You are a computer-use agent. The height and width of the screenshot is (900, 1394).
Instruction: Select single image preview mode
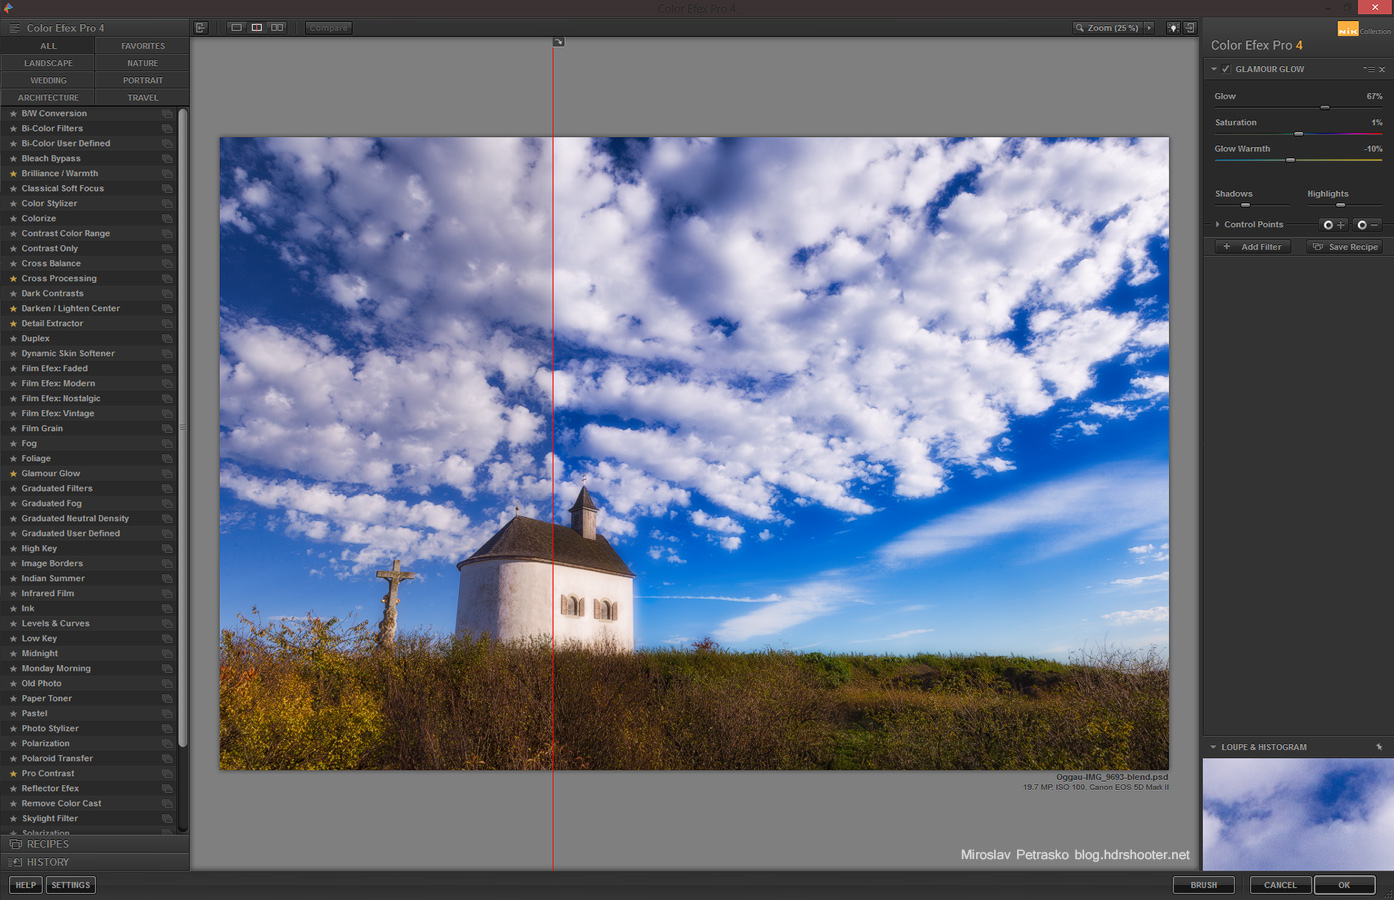click(237, 28)
